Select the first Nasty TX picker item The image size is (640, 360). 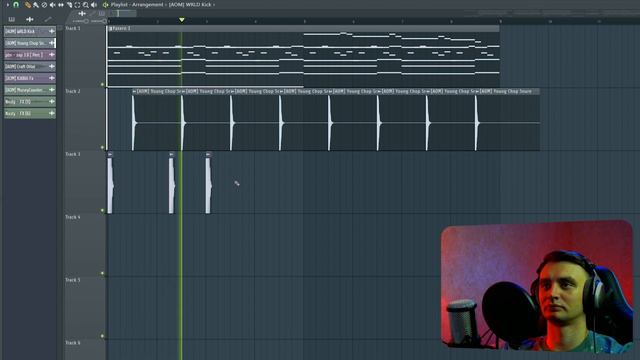coord(30,102)
